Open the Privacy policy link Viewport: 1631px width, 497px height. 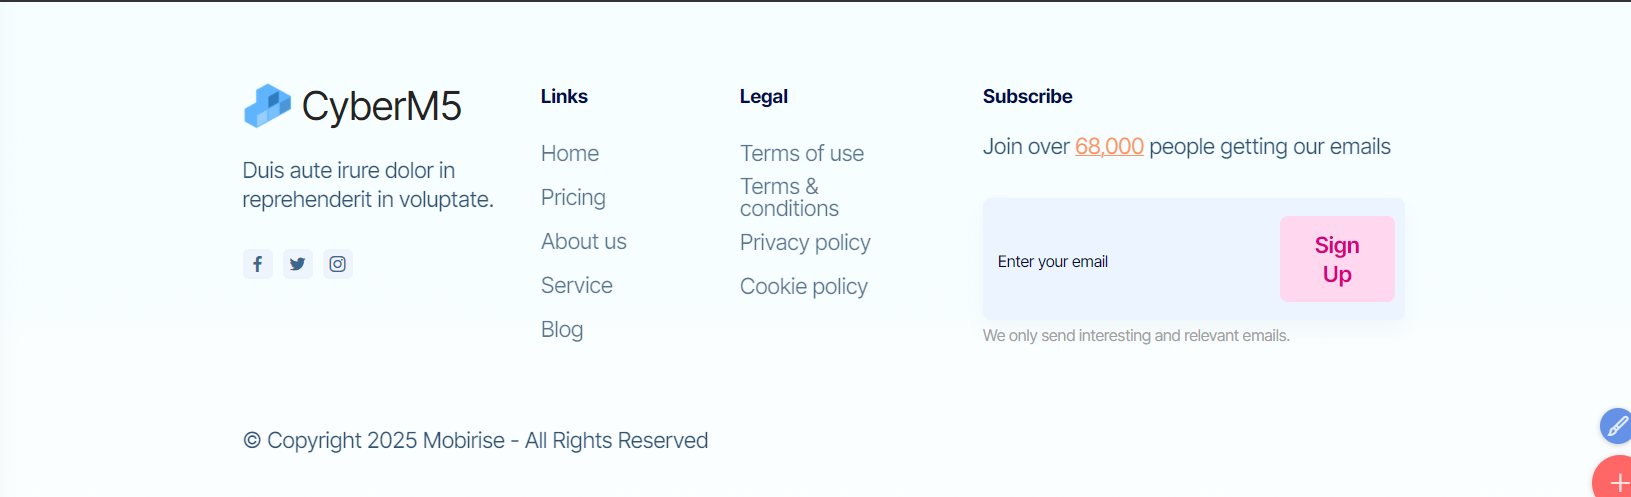pyautogui.click(x=805, y=243)
